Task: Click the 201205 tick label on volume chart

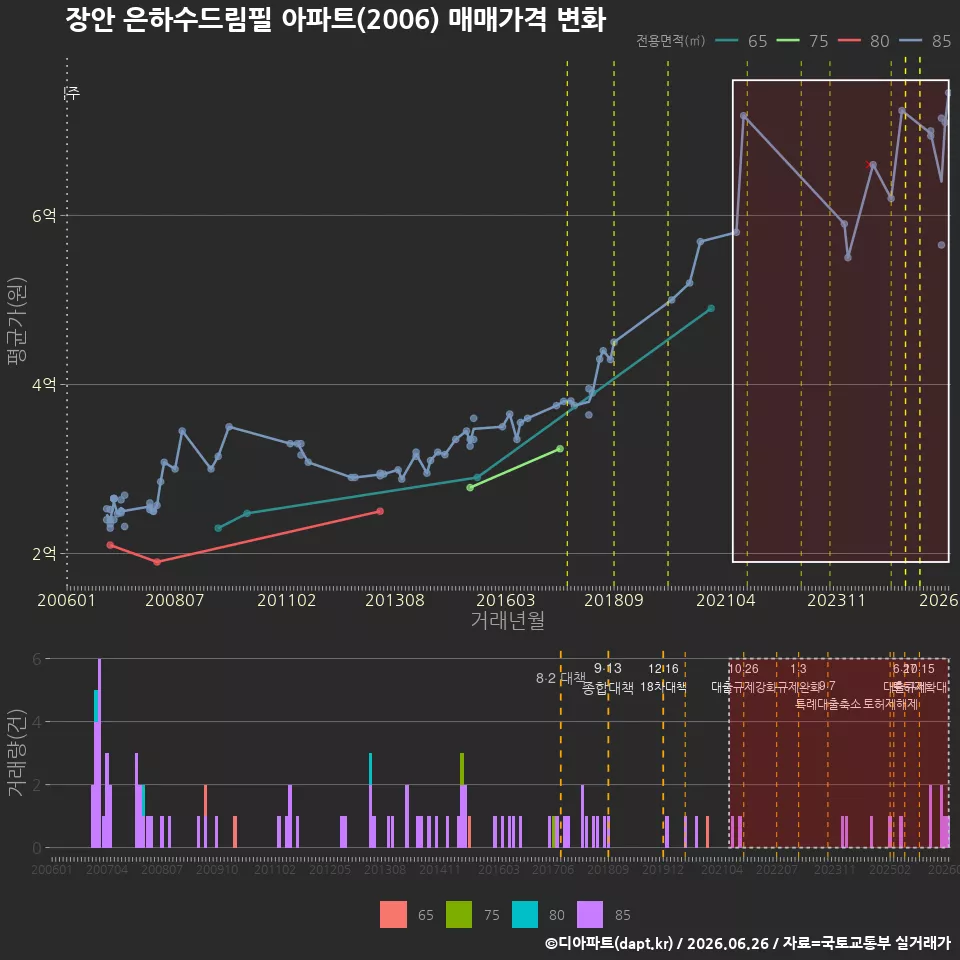Action: tap(330, 869)
